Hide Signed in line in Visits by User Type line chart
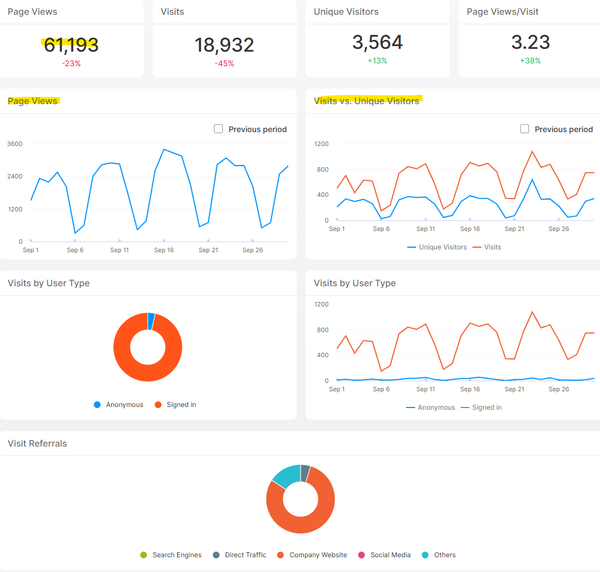The image size is (600, 572). [x=481, y=407]
